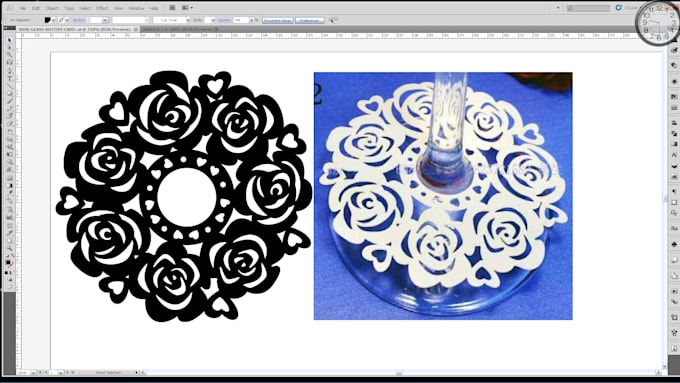Image resolution: width=680 pixels, height=383 pixels.
Task: Open the View menu
Action: 118,8
